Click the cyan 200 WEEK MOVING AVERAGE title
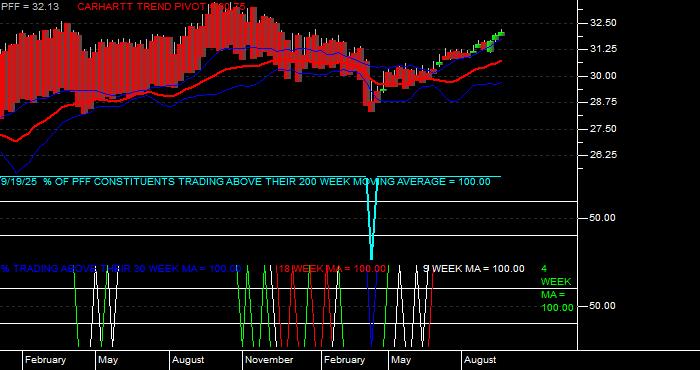 [246, 182]
